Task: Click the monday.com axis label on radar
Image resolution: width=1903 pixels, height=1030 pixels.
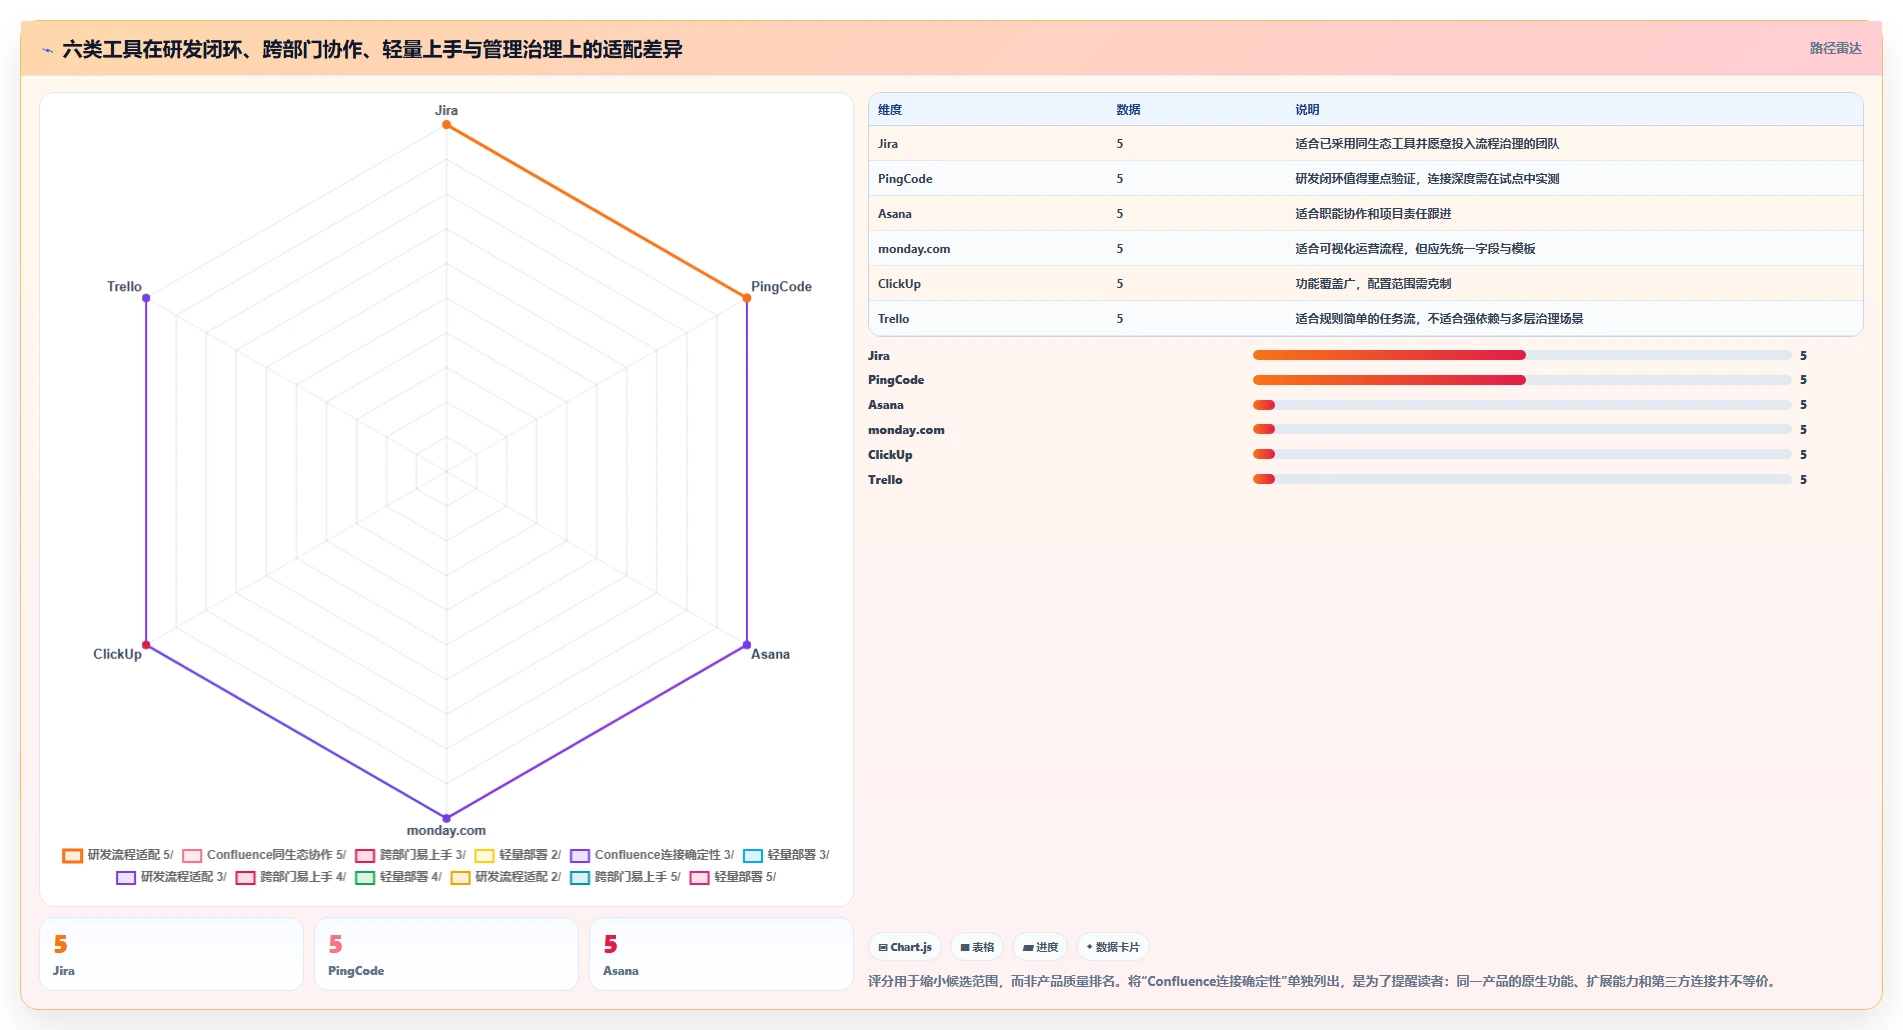Action: [x=446, y=831]
